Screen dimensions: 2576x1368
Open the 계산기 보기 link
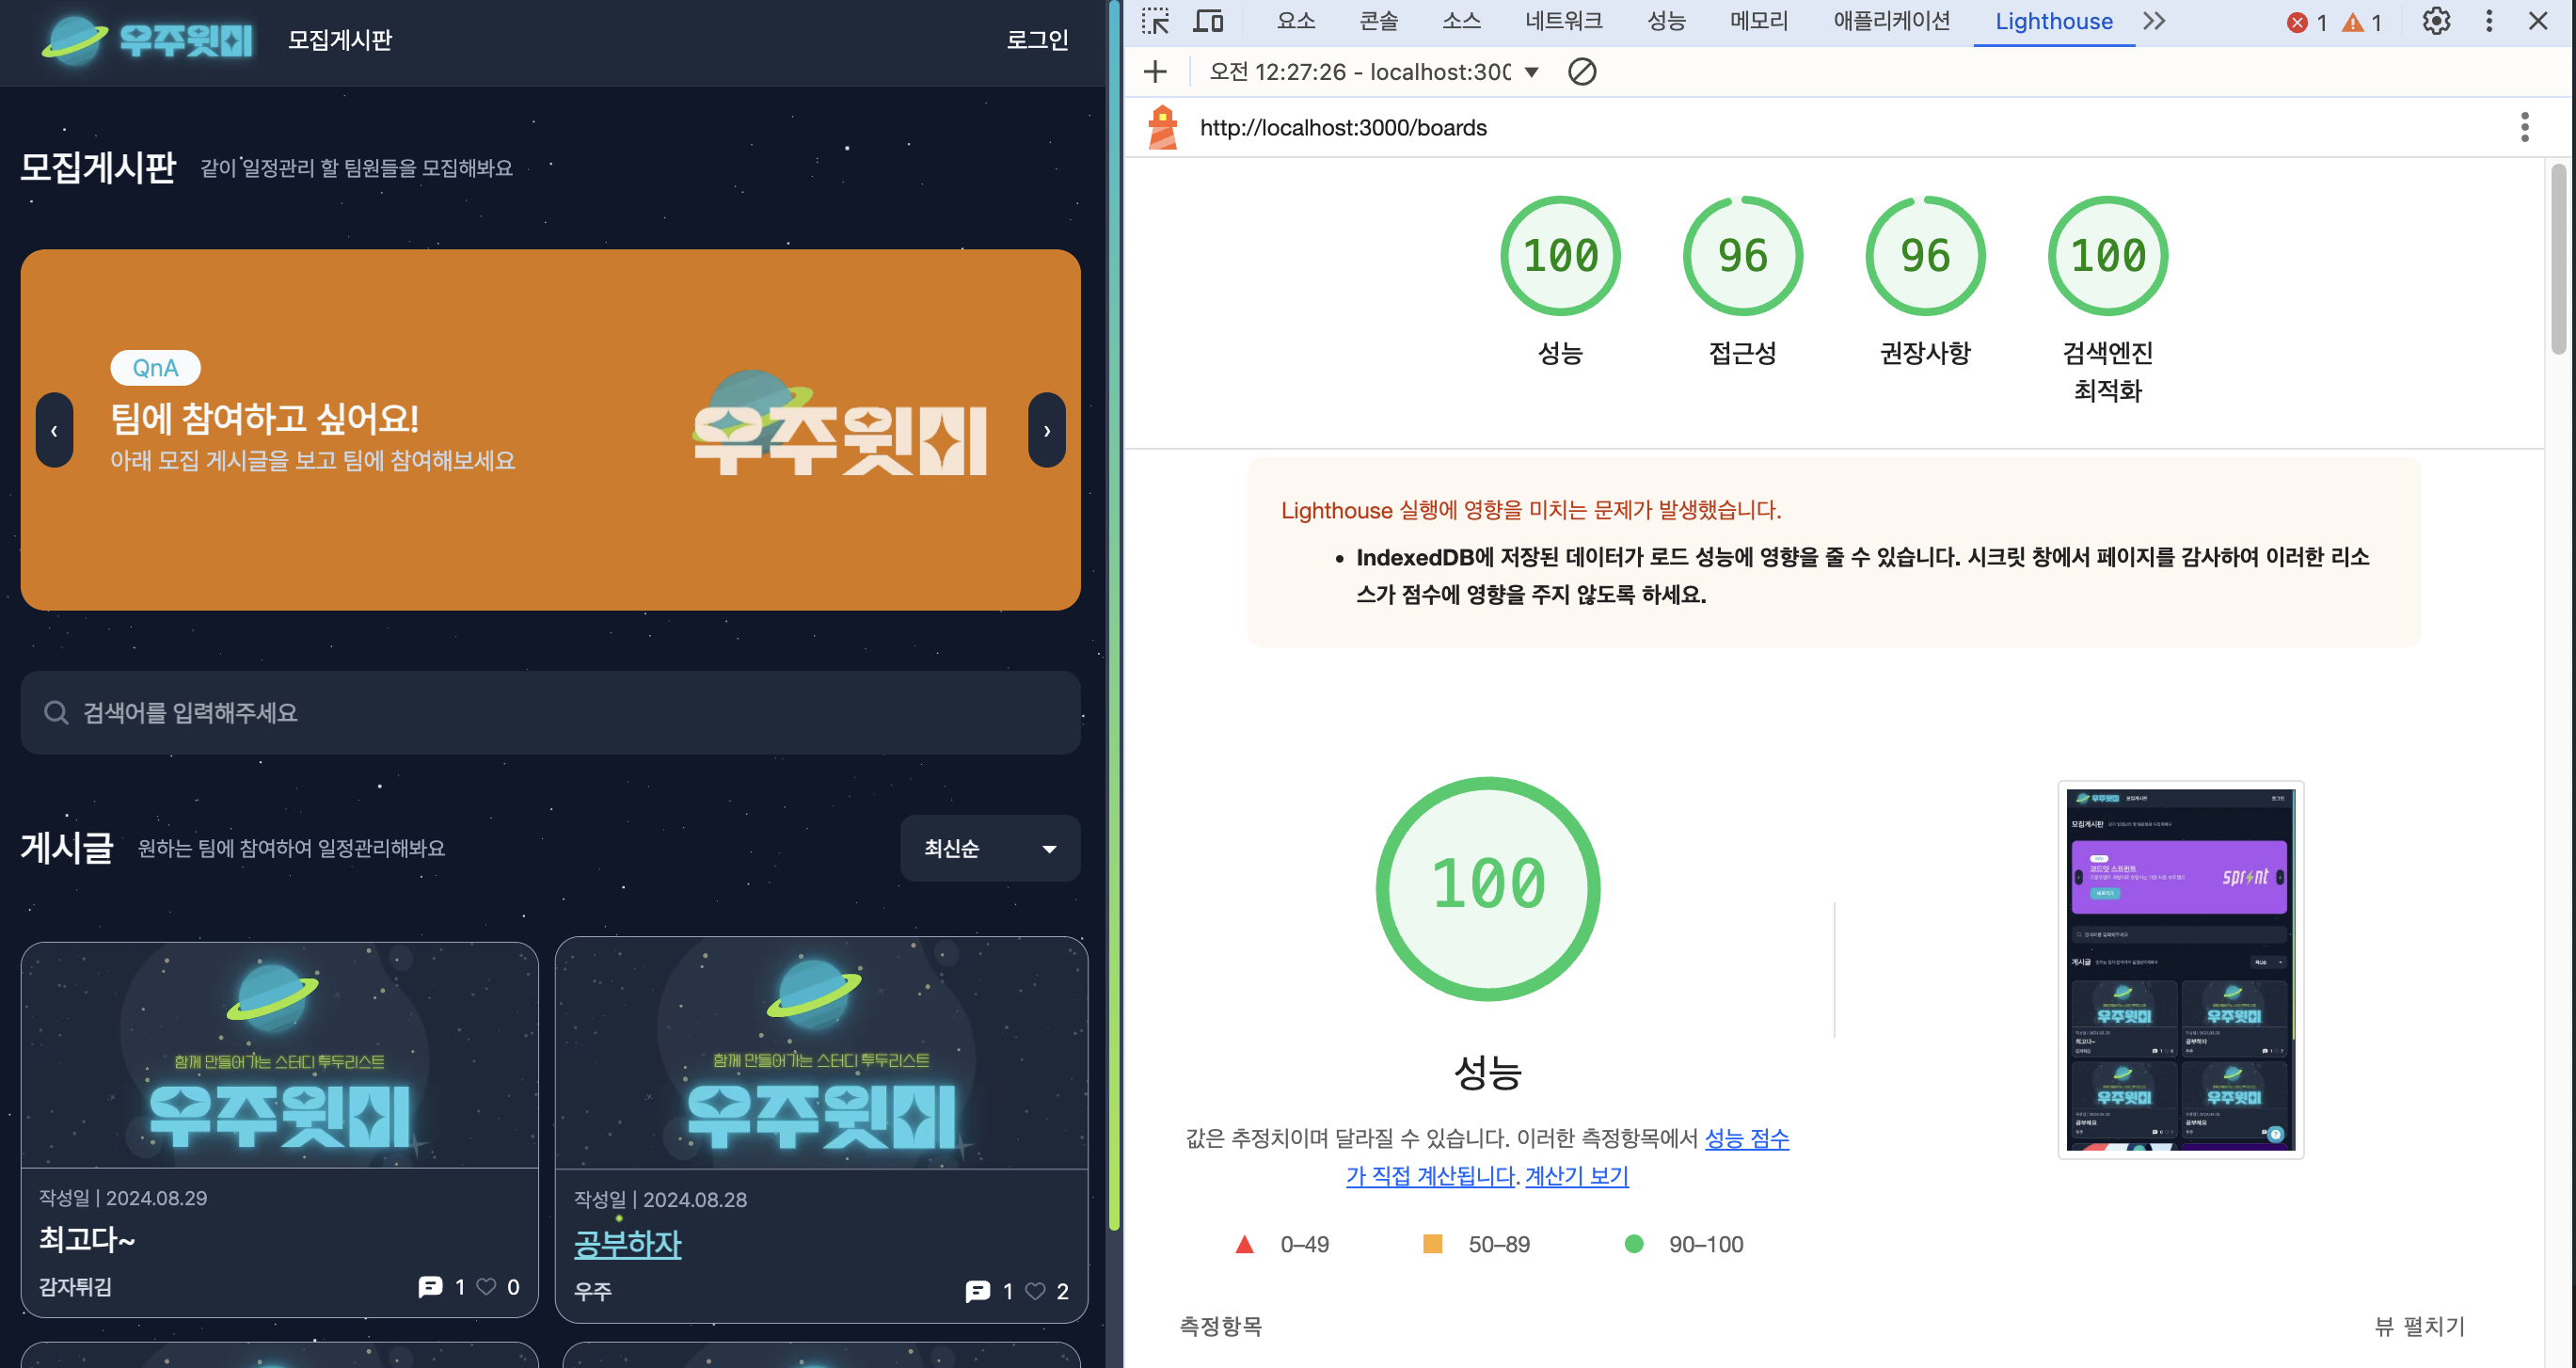tap(1576, 1176)
